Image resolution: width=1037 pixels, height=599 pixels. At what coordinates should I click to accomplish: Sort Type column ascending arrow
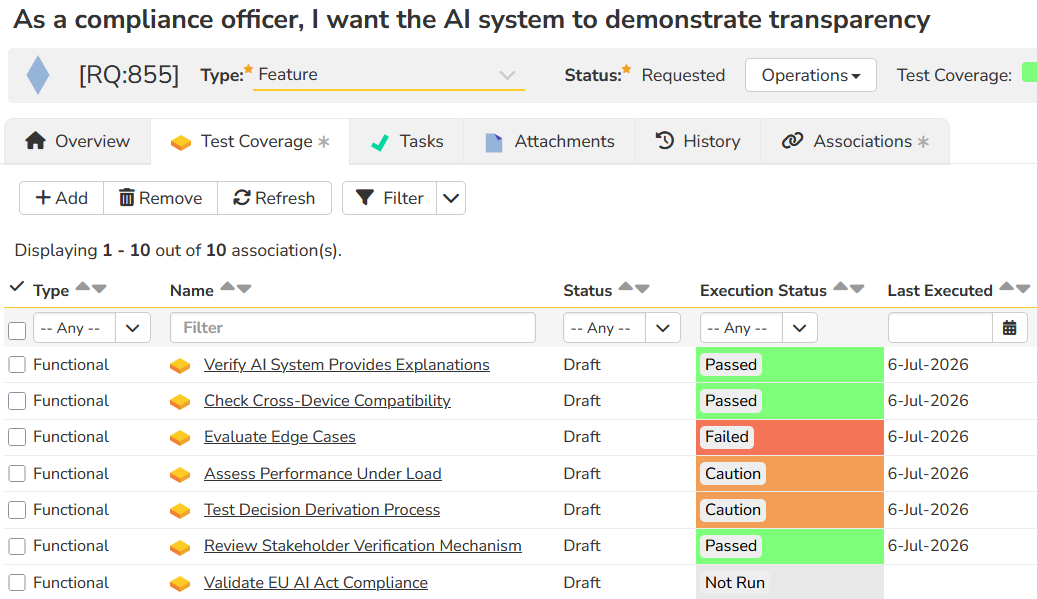click(83, 286)
